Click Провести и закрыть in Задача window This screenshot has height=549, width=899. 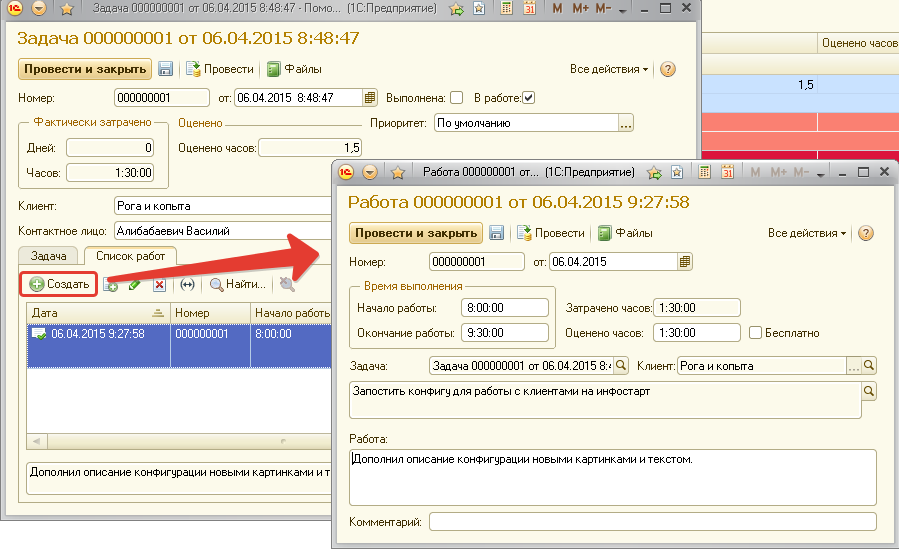click(85, 69)
